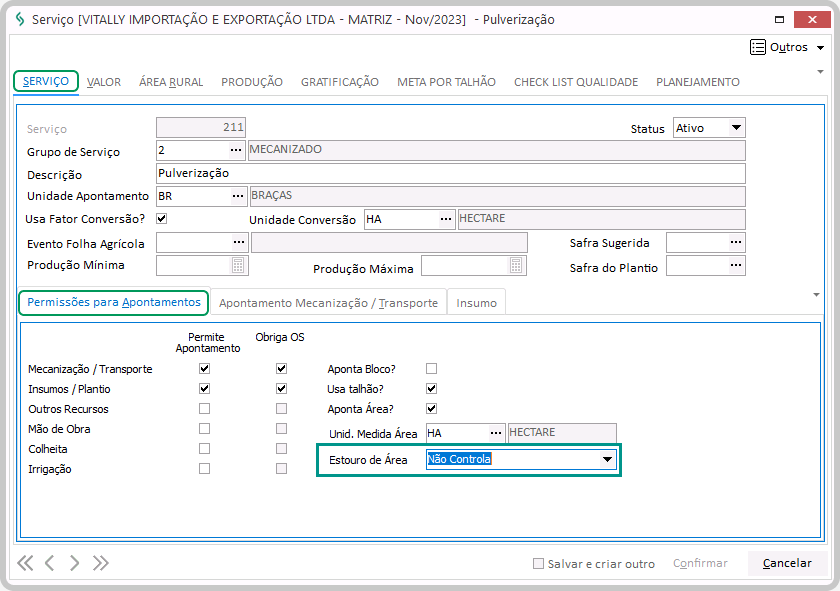The height and width of the screenshot is (591, 840).
Task: Open lookup for Unid. Medida Área
Action: tap(496, 433)
